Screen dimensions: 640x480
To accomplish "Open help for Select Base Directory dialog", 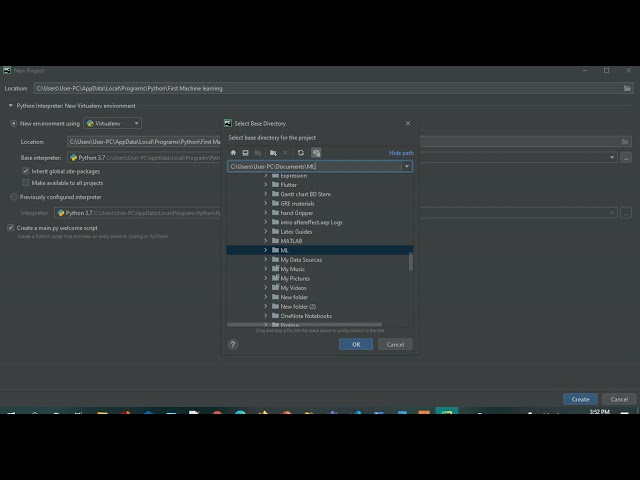I will 233,344.
